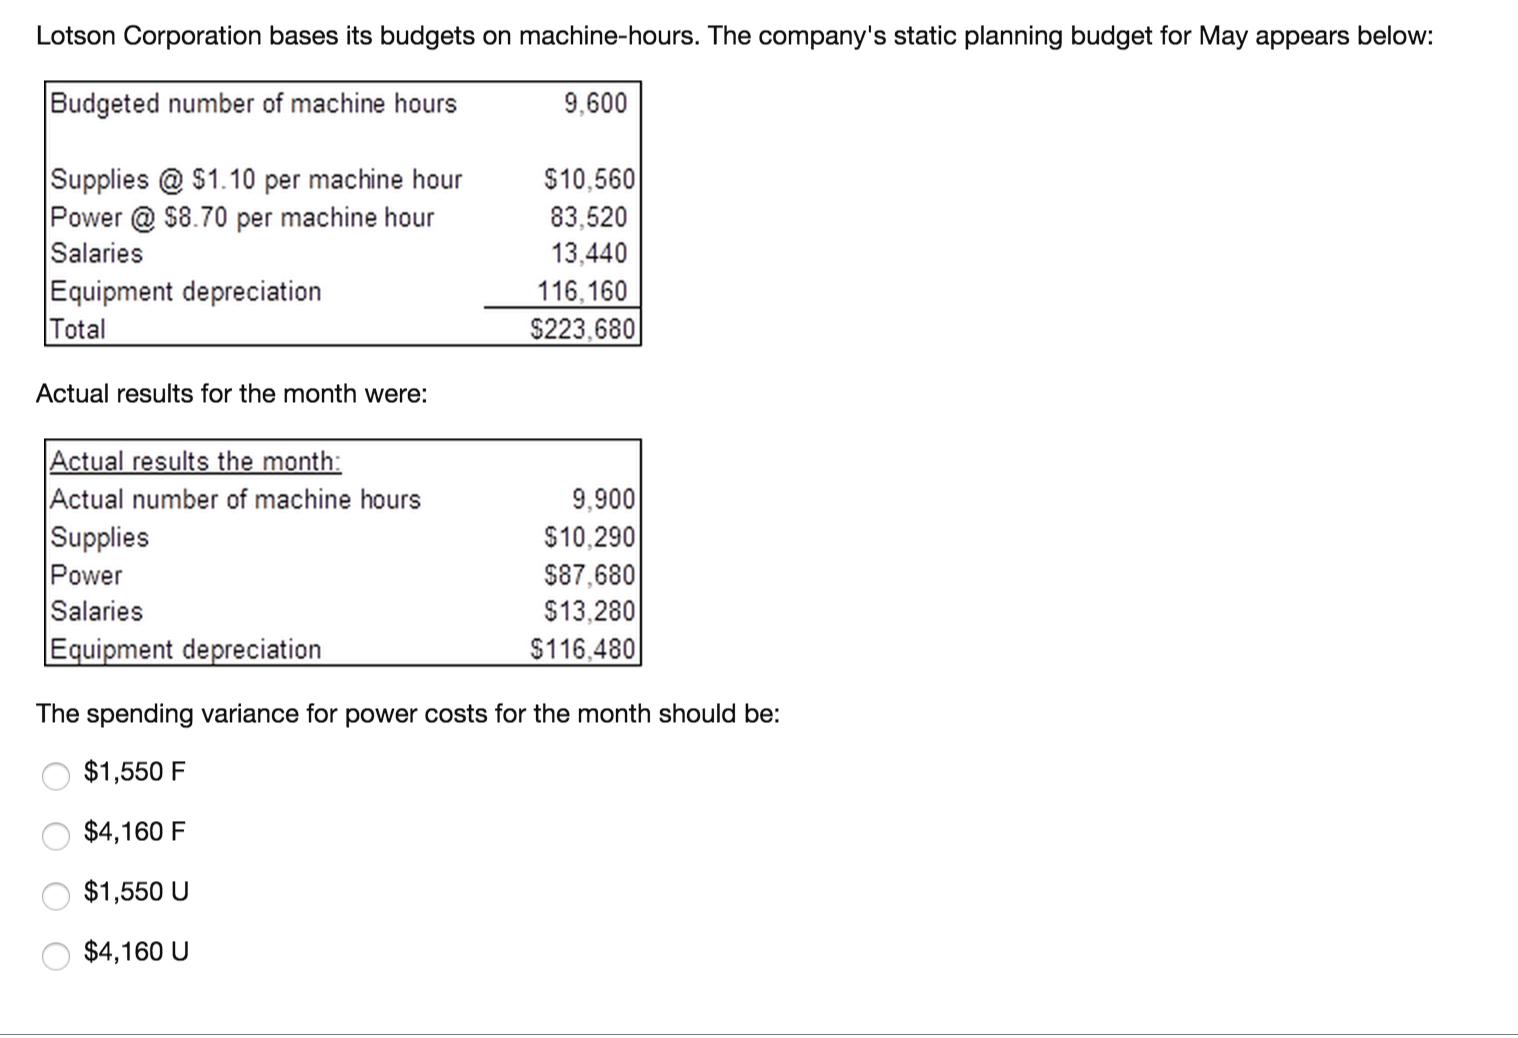Click the actual Salaries amount $13,280
Viewport: 1518px width, 1038px height.
pyautogui.click(x=590, y=611)
